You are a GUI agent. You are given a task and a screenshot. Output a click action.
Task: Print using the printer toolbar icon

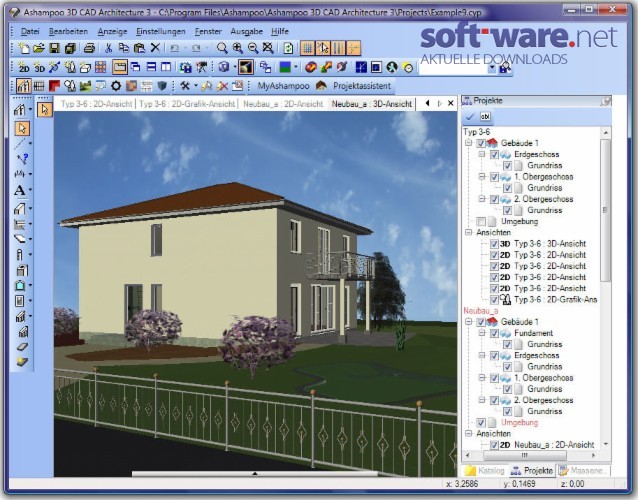[89, 49]
